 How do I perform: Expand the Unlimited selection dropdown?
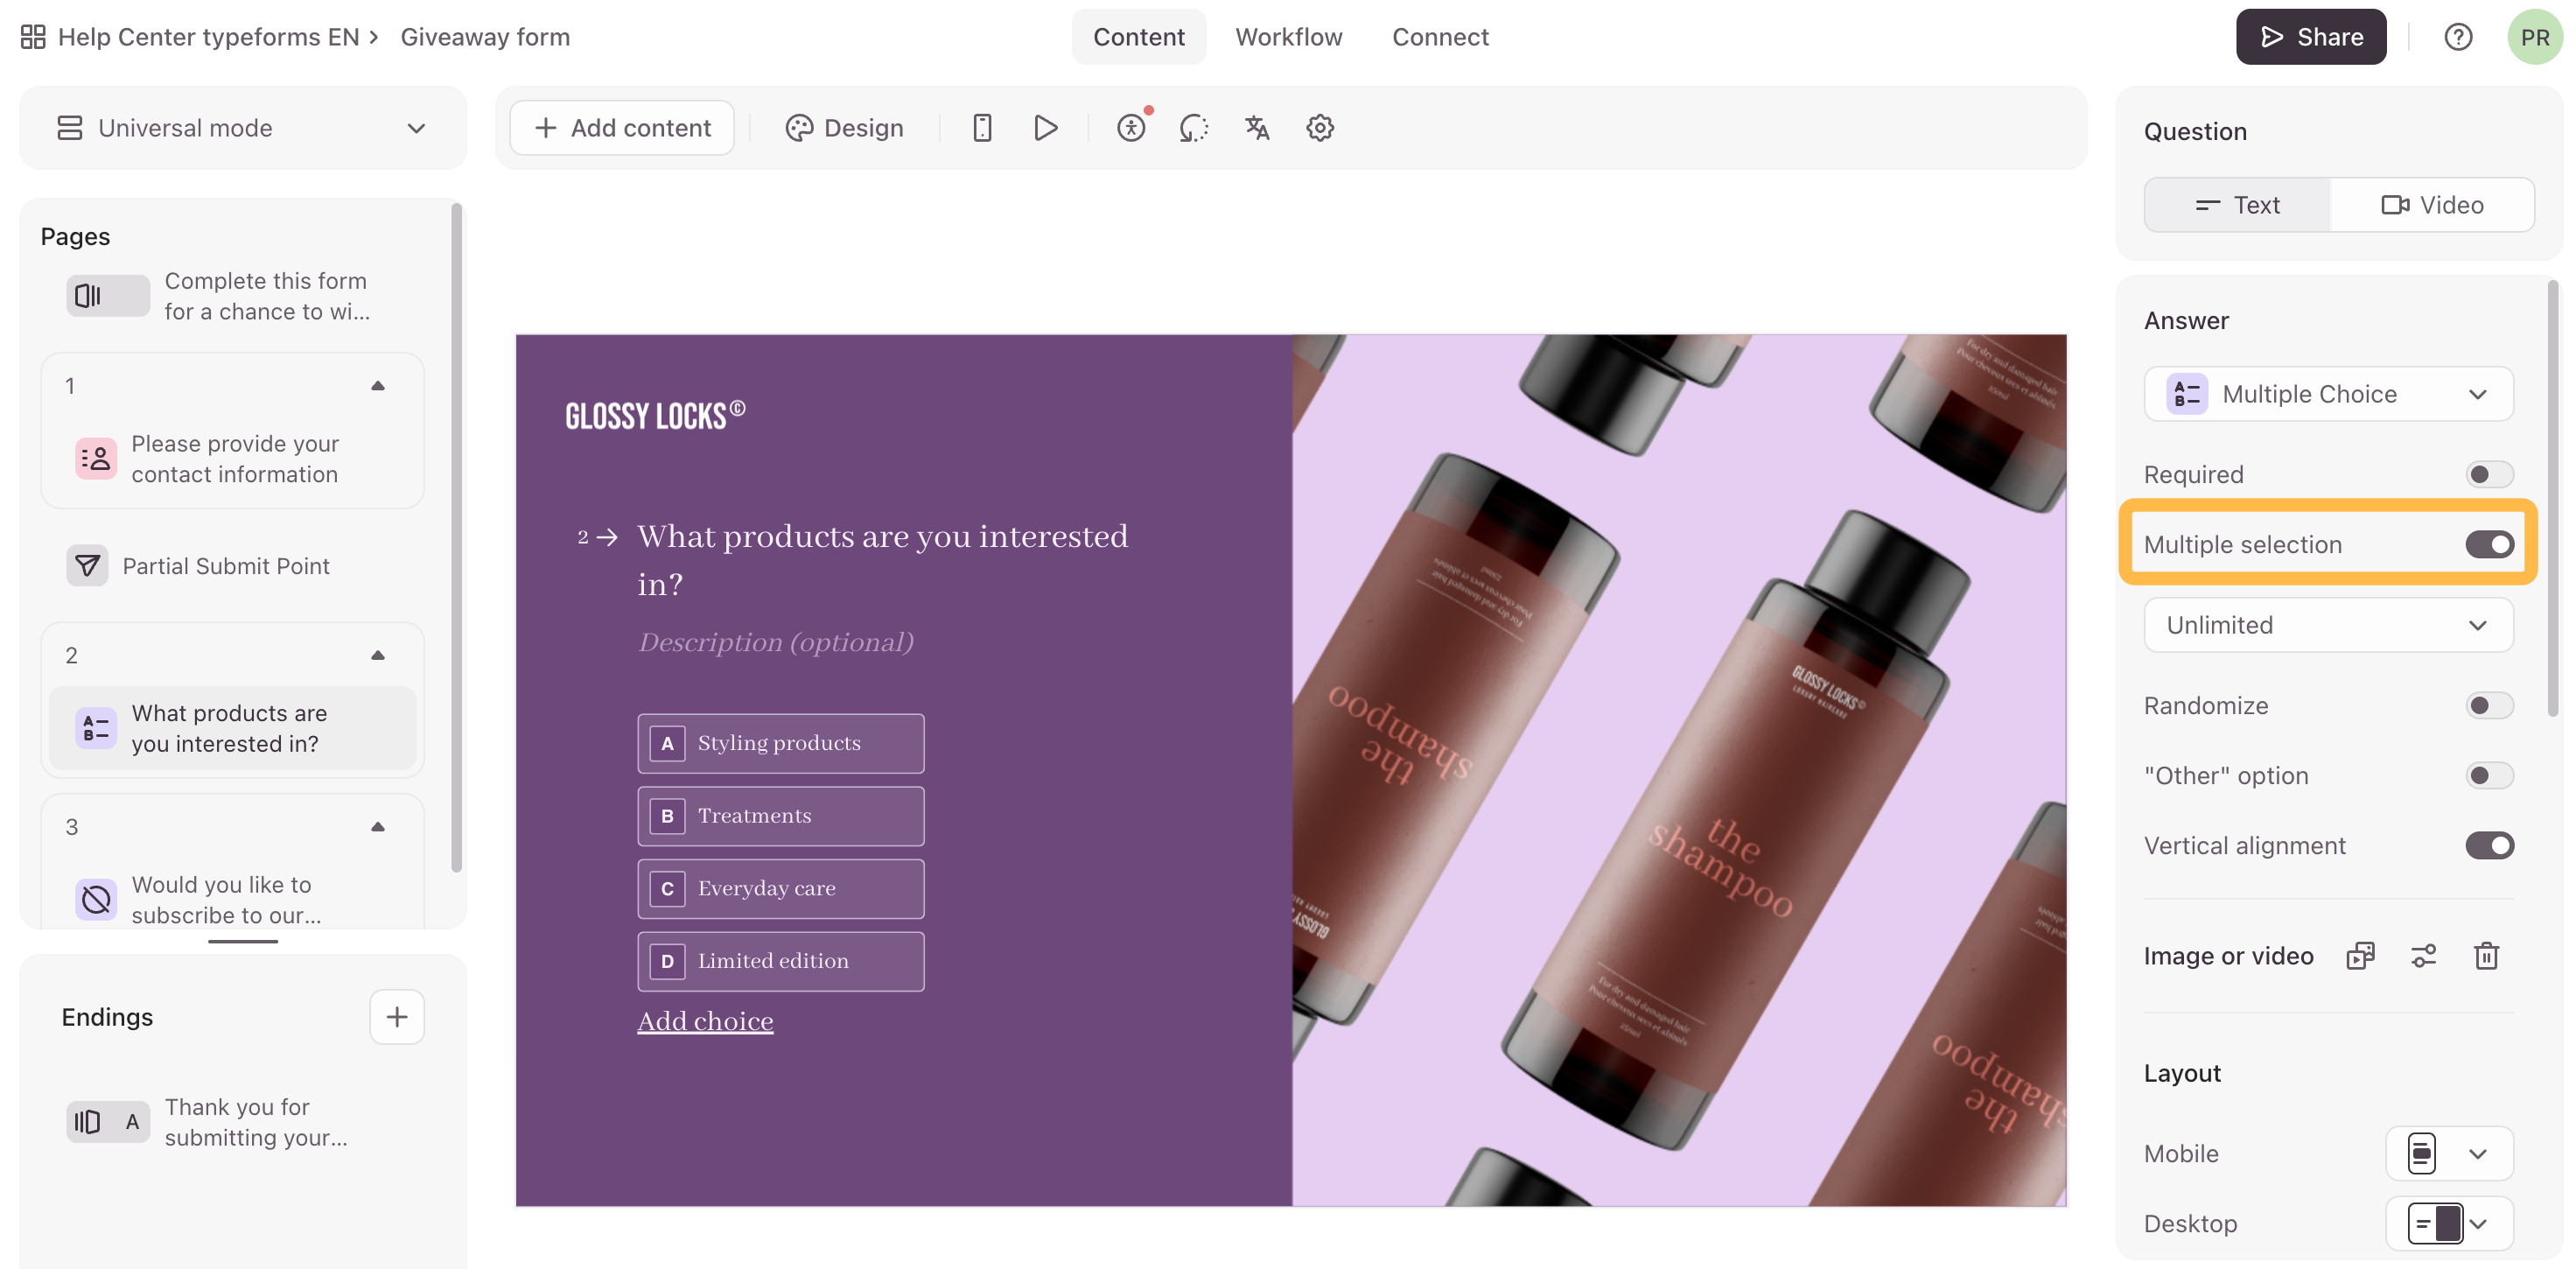point(2328,625)
